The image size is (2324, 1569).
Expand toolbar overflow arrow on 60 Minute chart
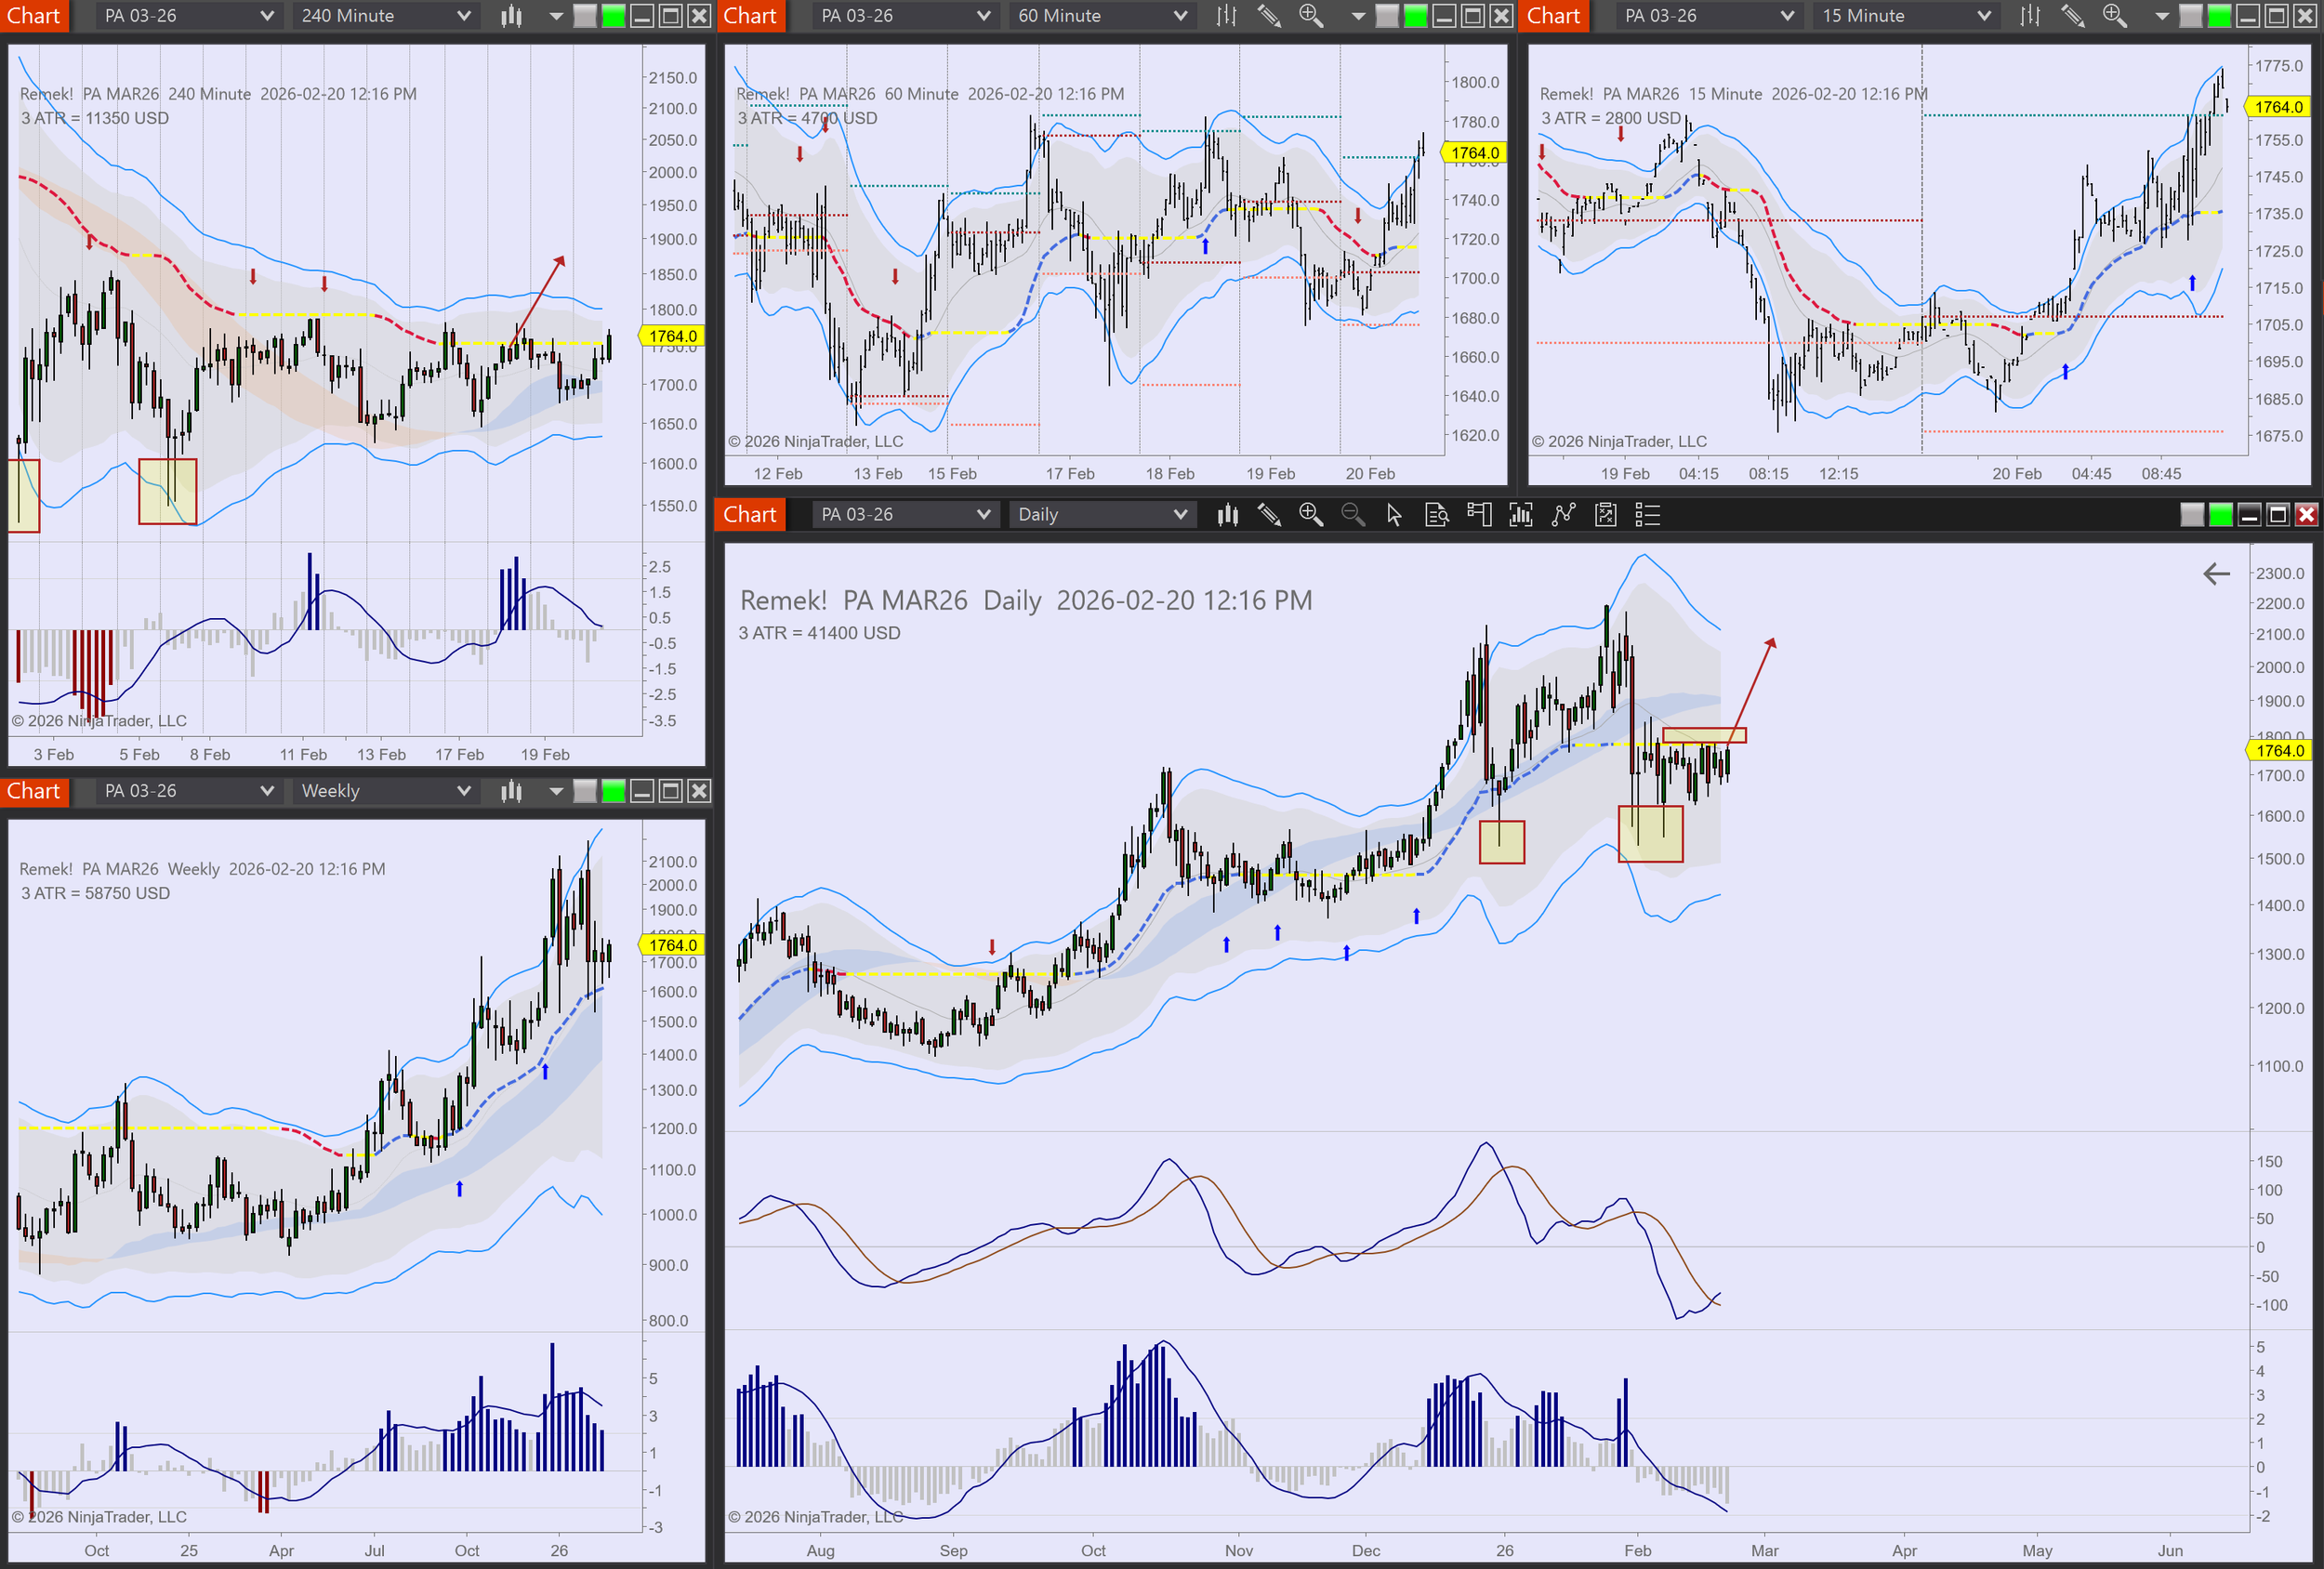[1357, 16]
